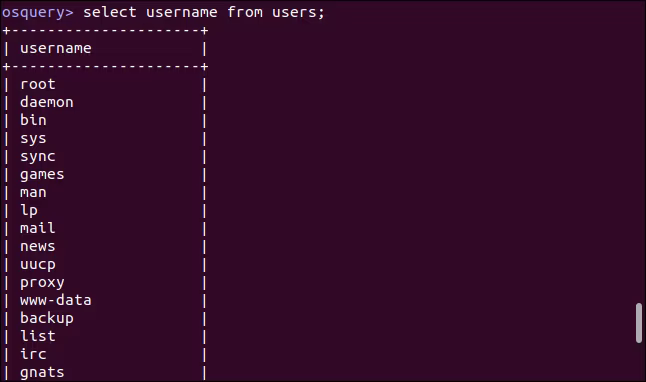Click the 'proxy' username entry

(42, 283)
